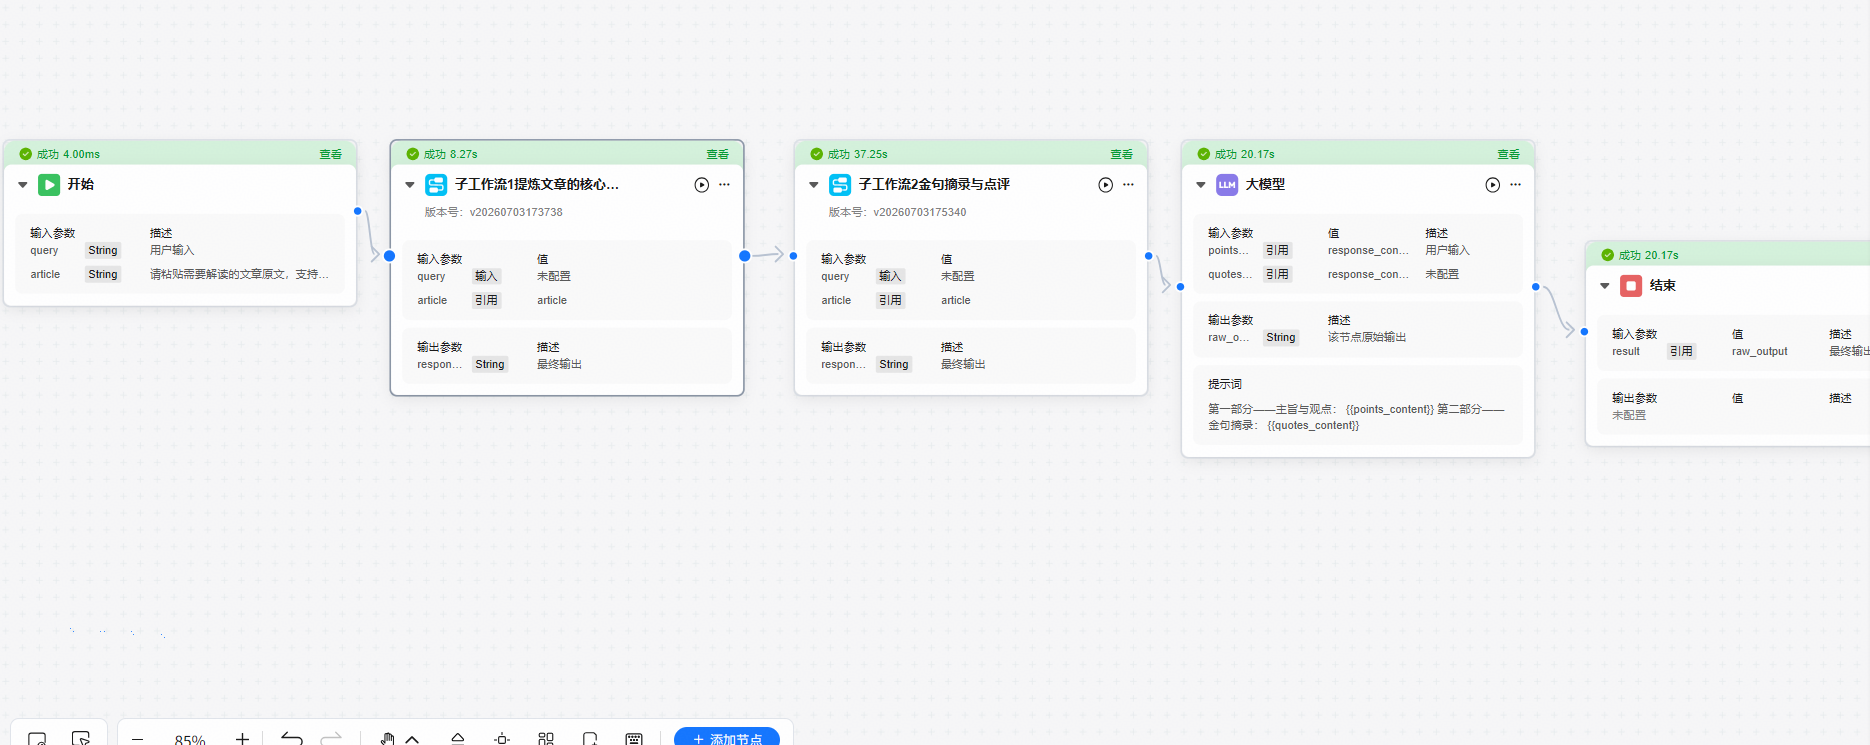Viewport: 1870px width, 745px height.
Task: Click the output port of the 开始 node
Action: pos(357,211)
